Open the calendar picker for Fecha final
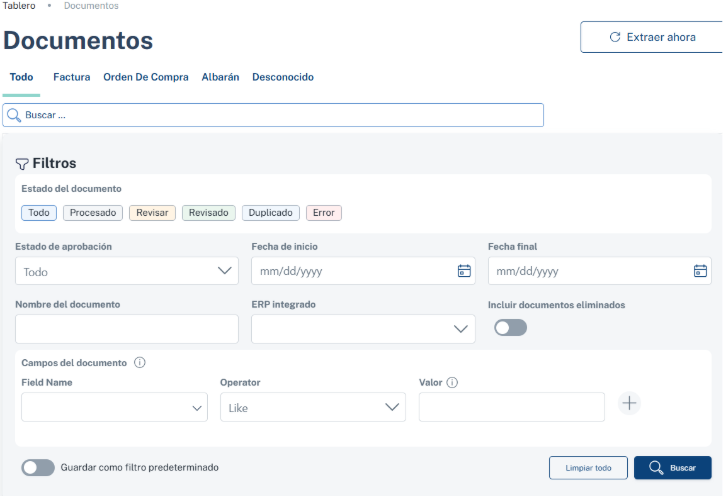 [700, 271]
